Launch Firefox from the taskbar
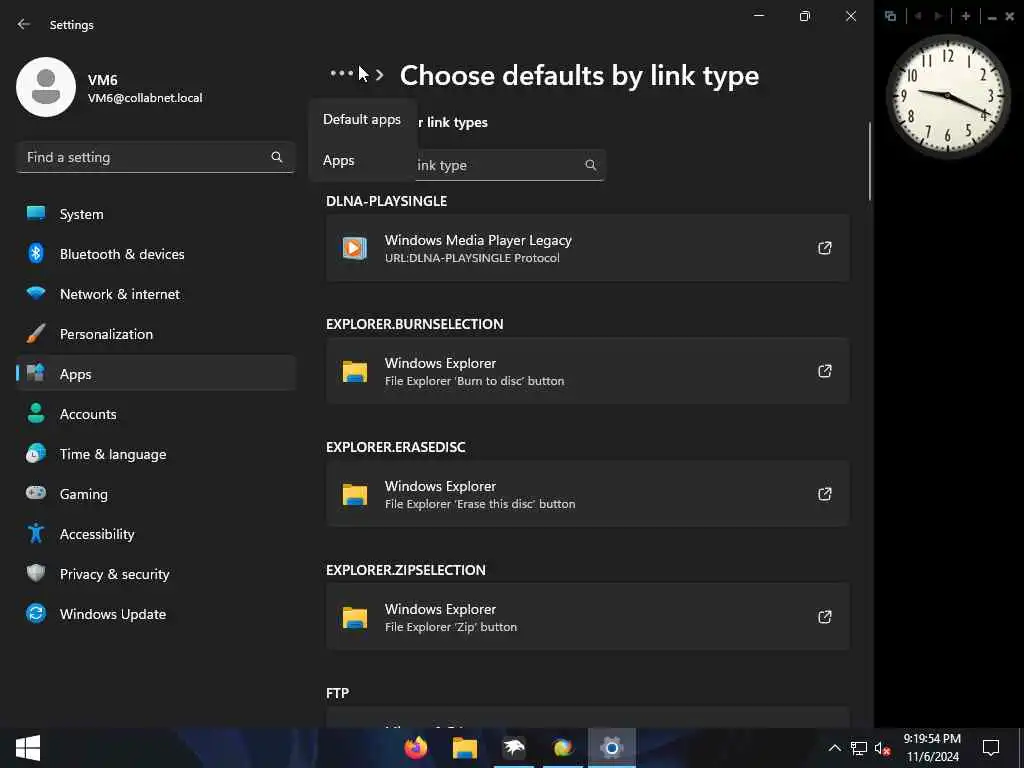Screen dimensions: 1024x768 point(415,747)
